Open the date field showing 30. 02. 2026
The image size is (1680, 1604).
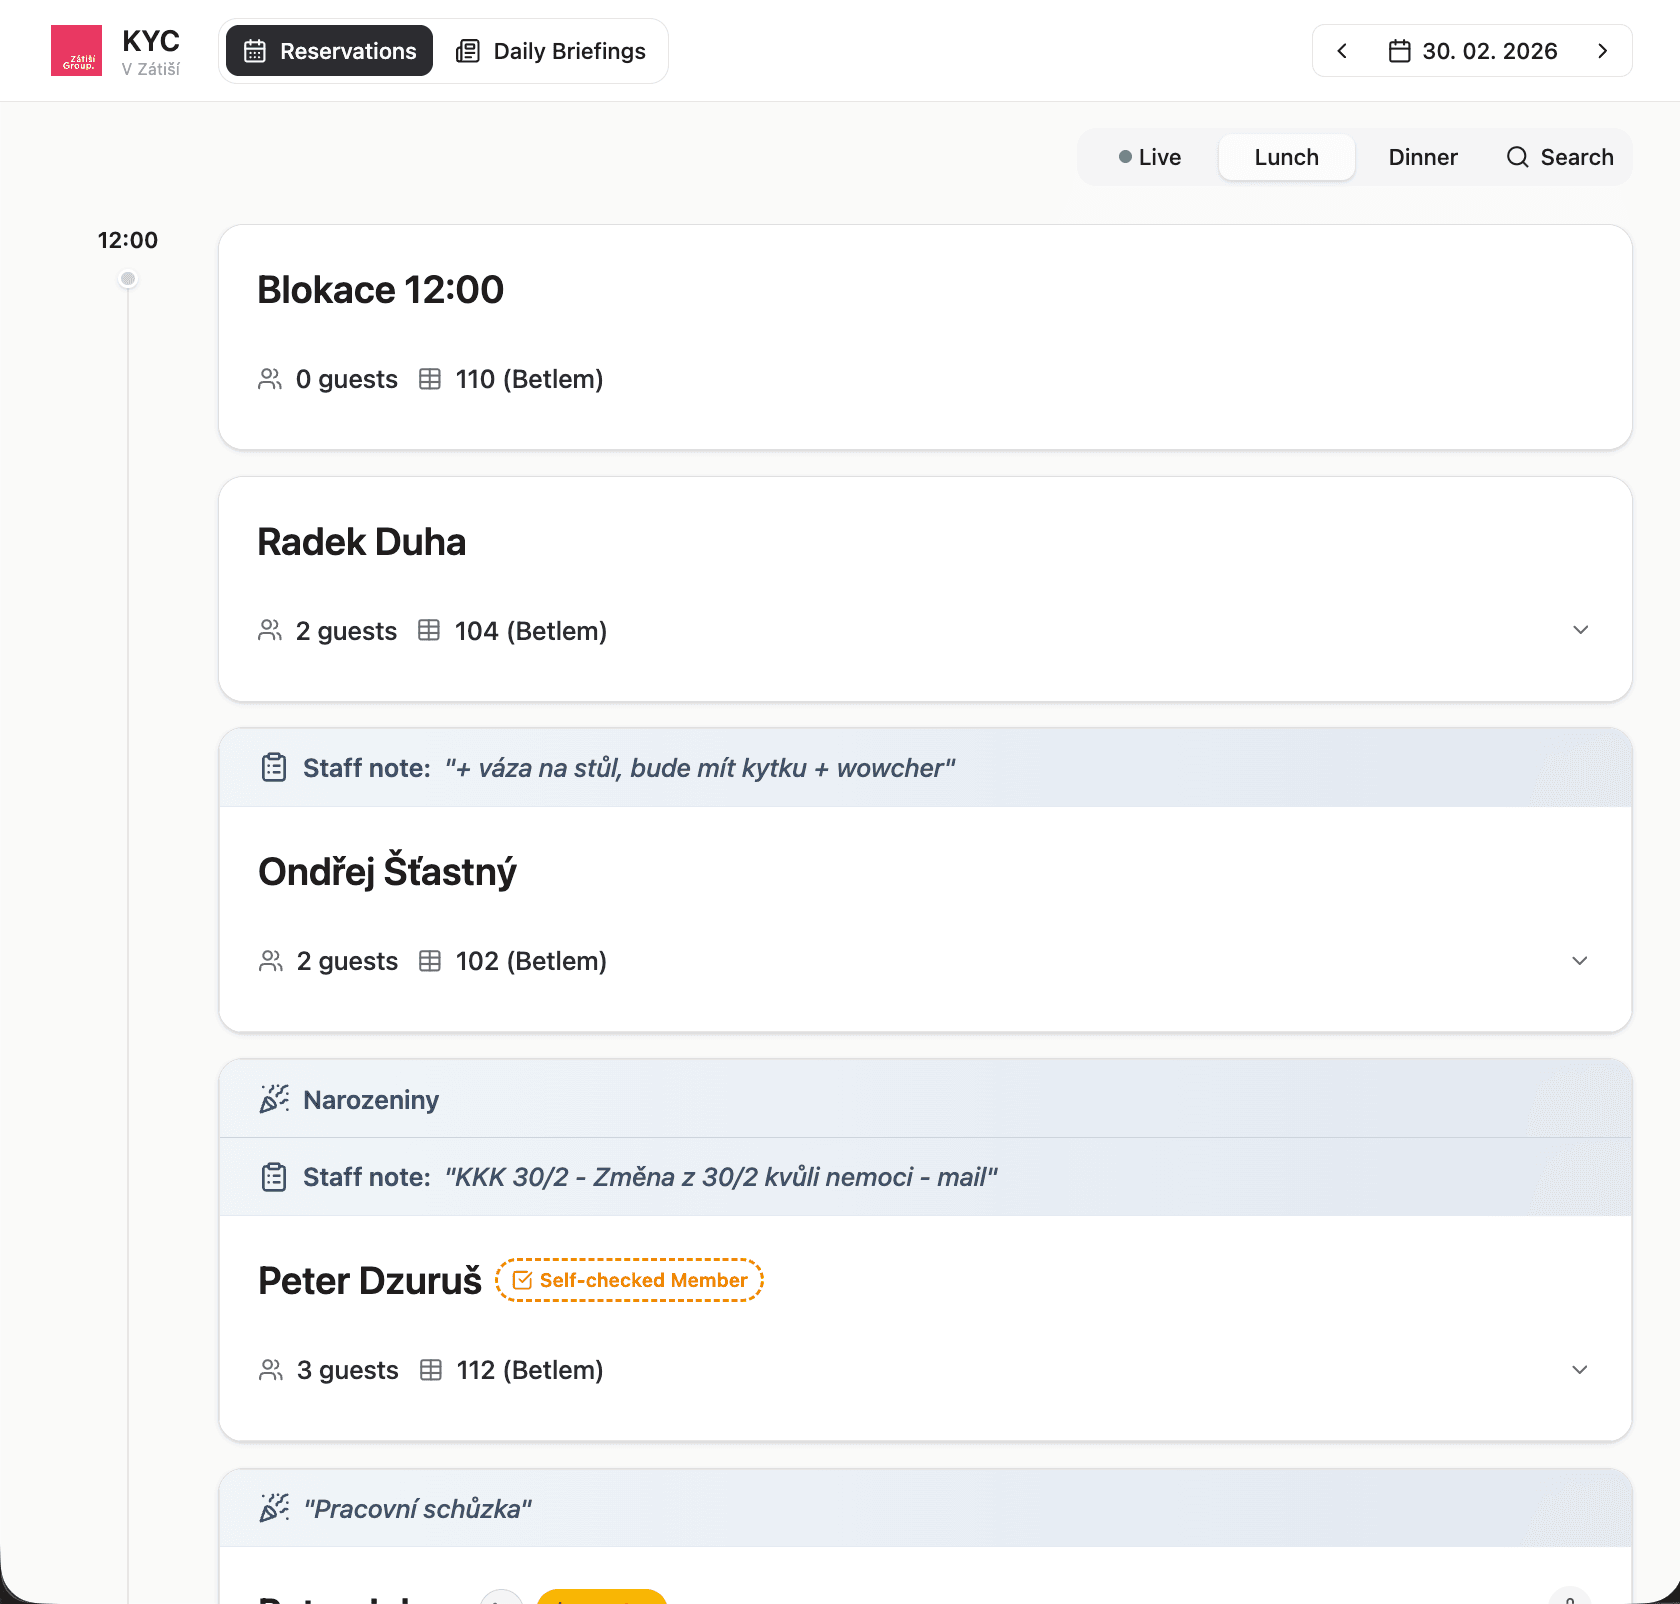pos(1490,50)
